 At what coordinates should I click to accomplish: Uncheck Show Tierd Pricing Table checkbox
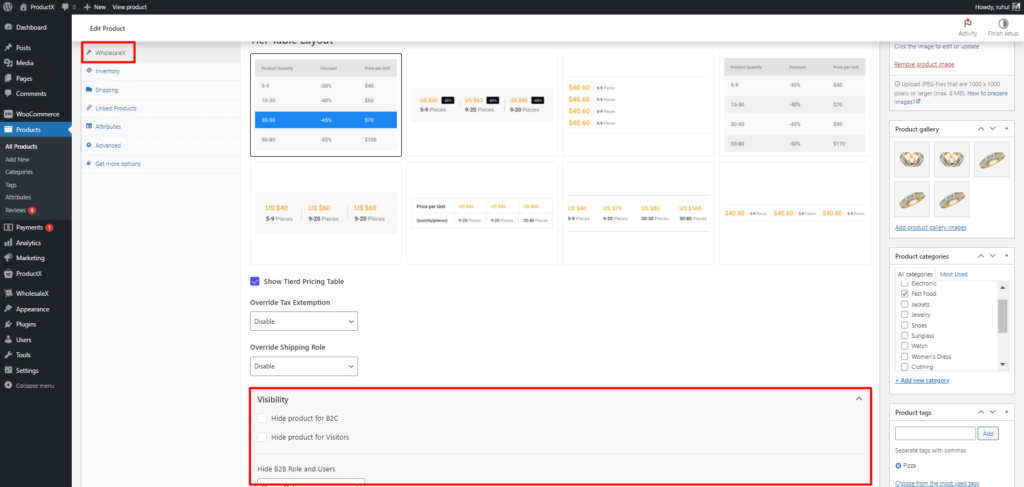click(255, 282)
